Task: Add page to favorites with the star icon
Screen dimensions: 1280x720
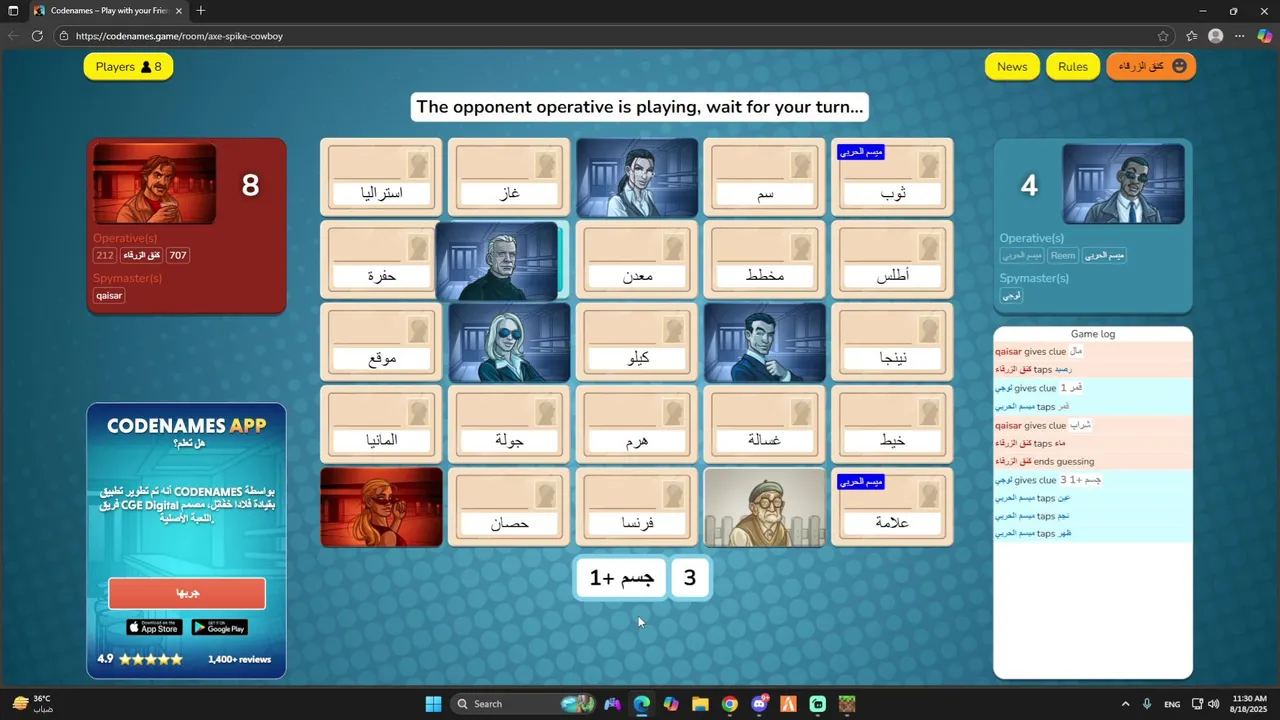Action: click(1163, 36)
